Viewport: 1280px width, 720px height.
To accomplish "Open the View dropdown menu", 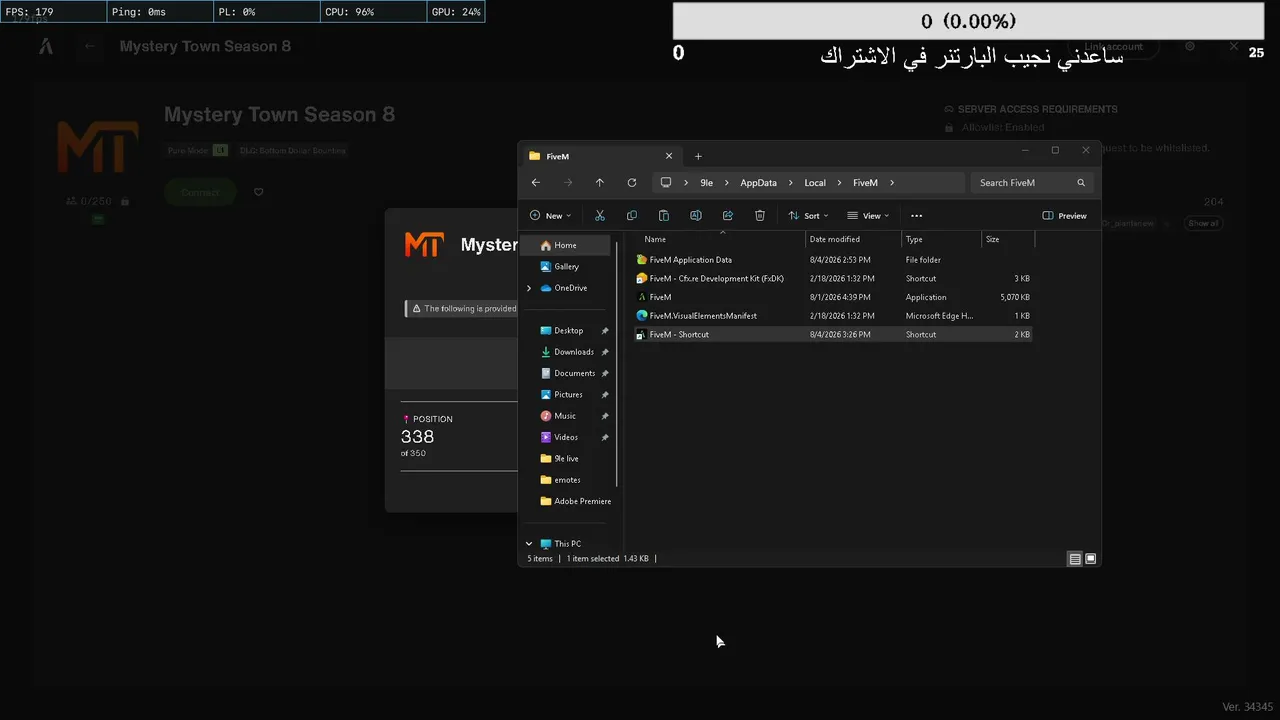I will pos(868,216).
